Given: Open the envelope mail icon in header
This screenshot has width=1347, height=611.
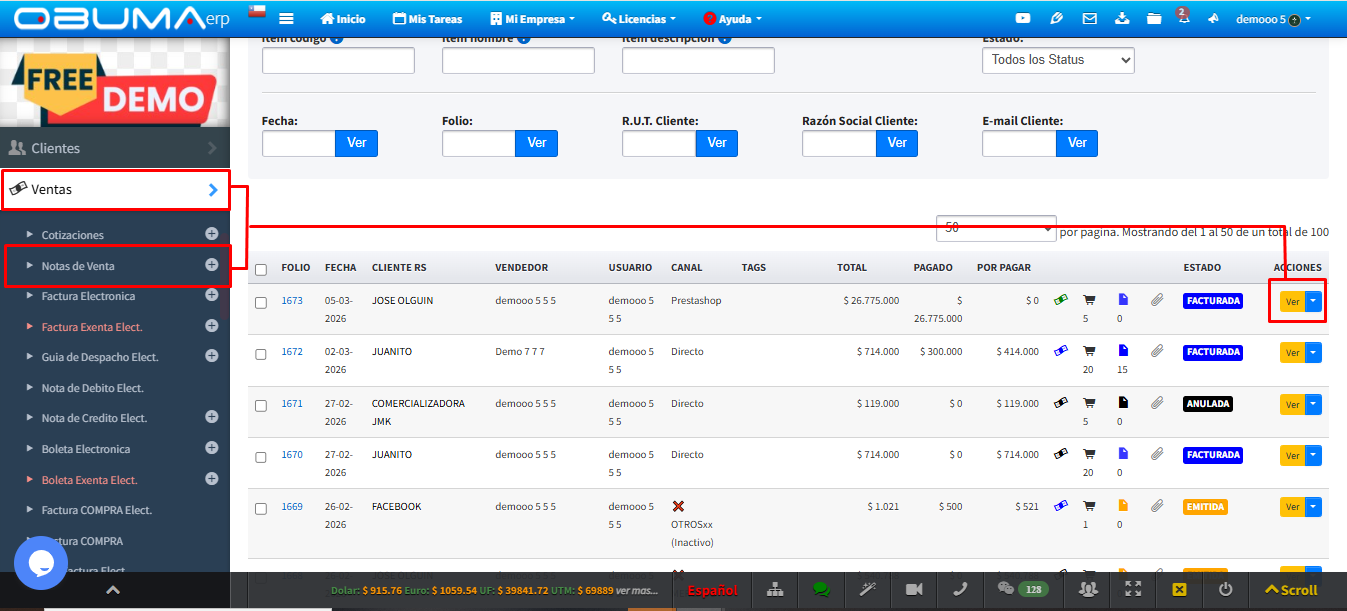Looking at the screenshot, I should tap(1090, 18).
